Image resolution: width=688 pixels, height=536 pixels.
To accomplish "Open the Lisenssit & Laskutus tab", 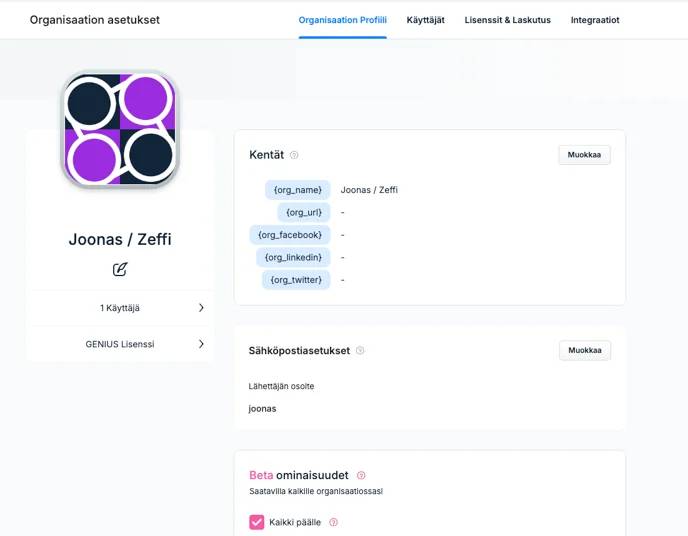I will pyautogui.click(x=507, y=20).
